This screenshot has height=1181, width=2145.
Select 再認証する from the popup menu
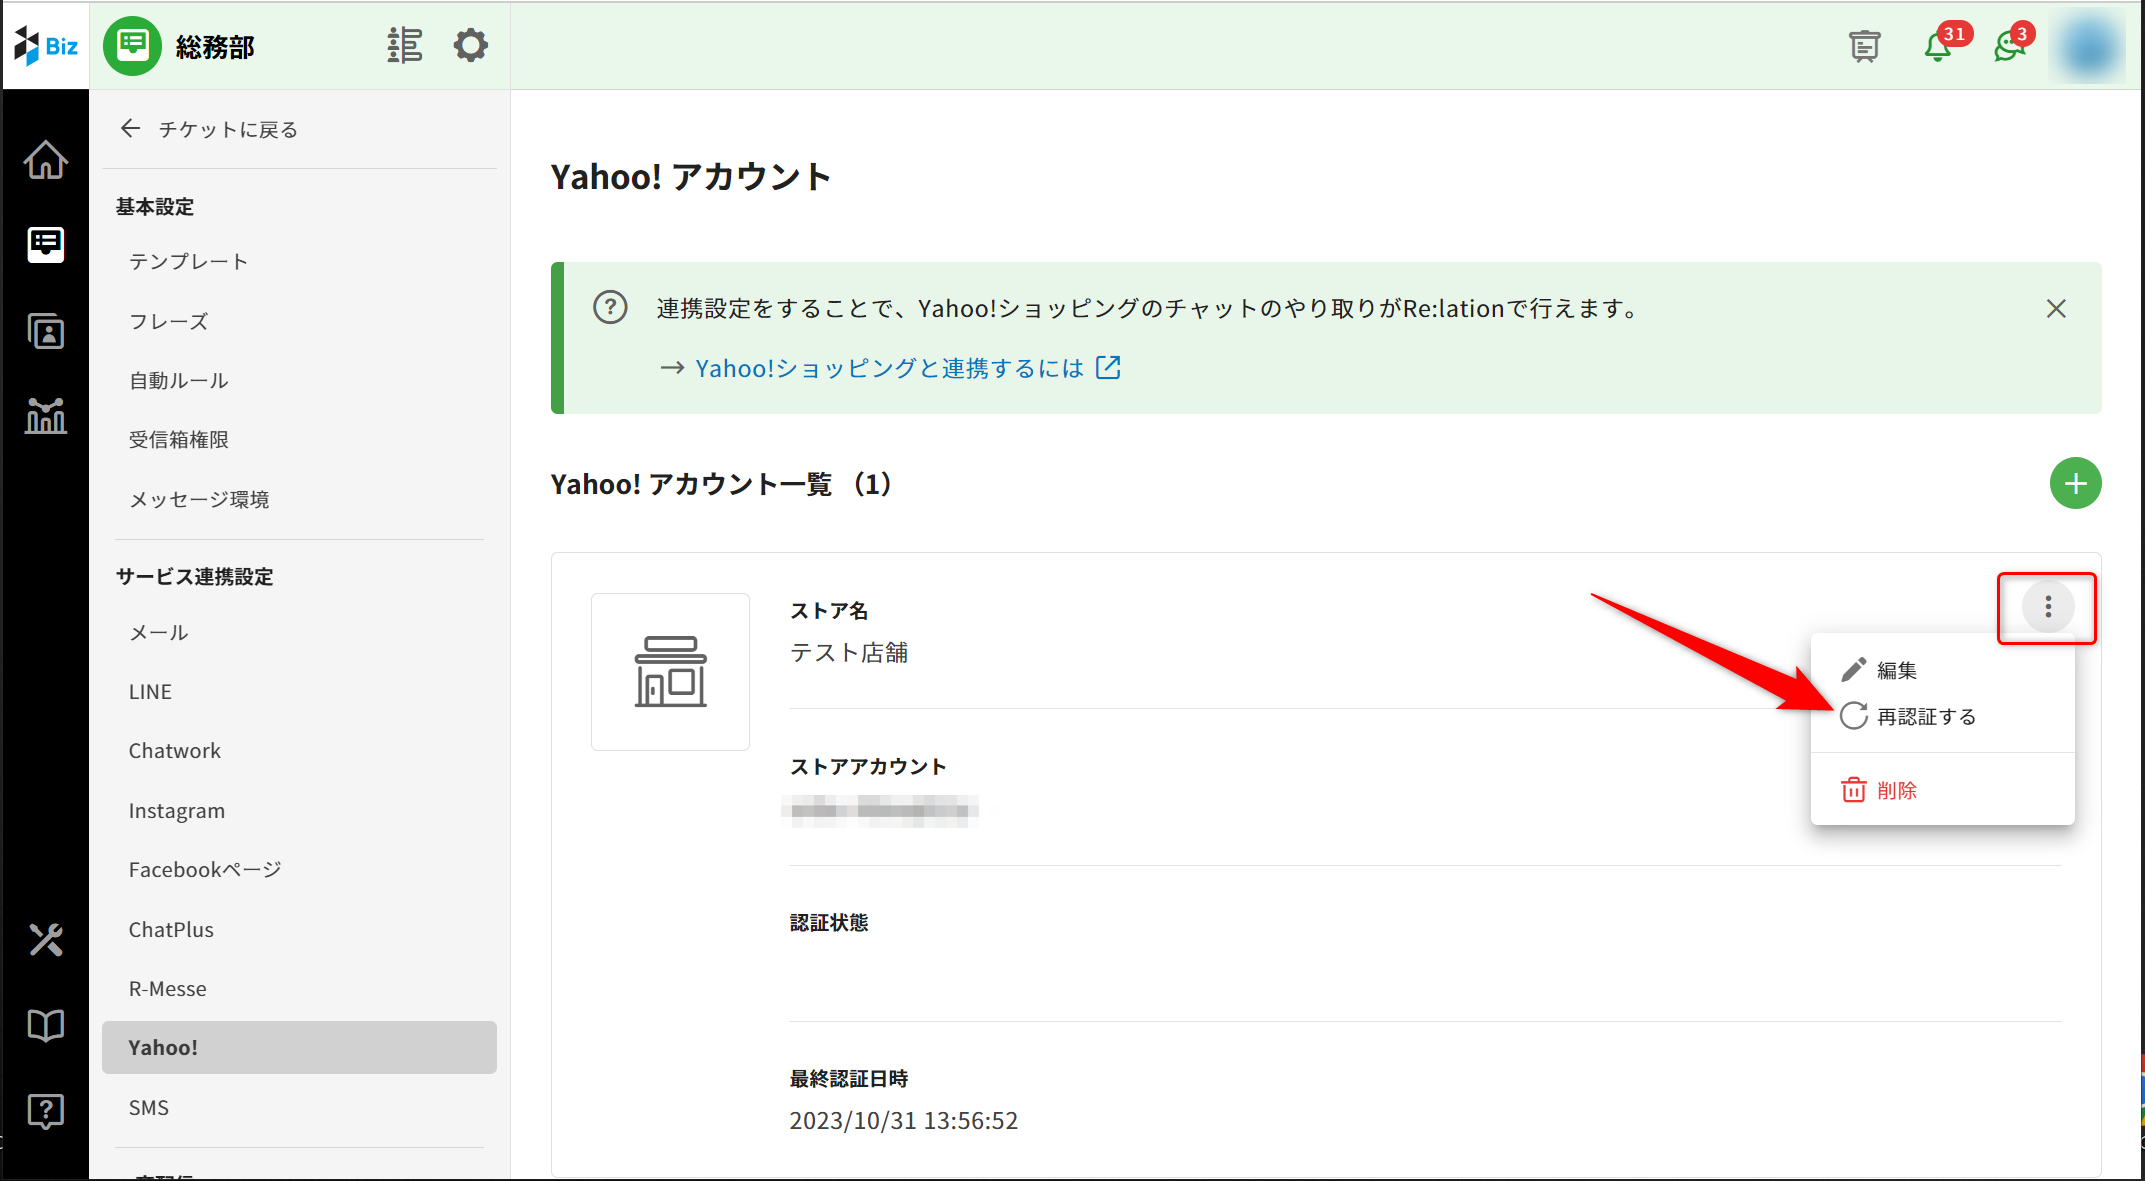tap(1925, 717)
